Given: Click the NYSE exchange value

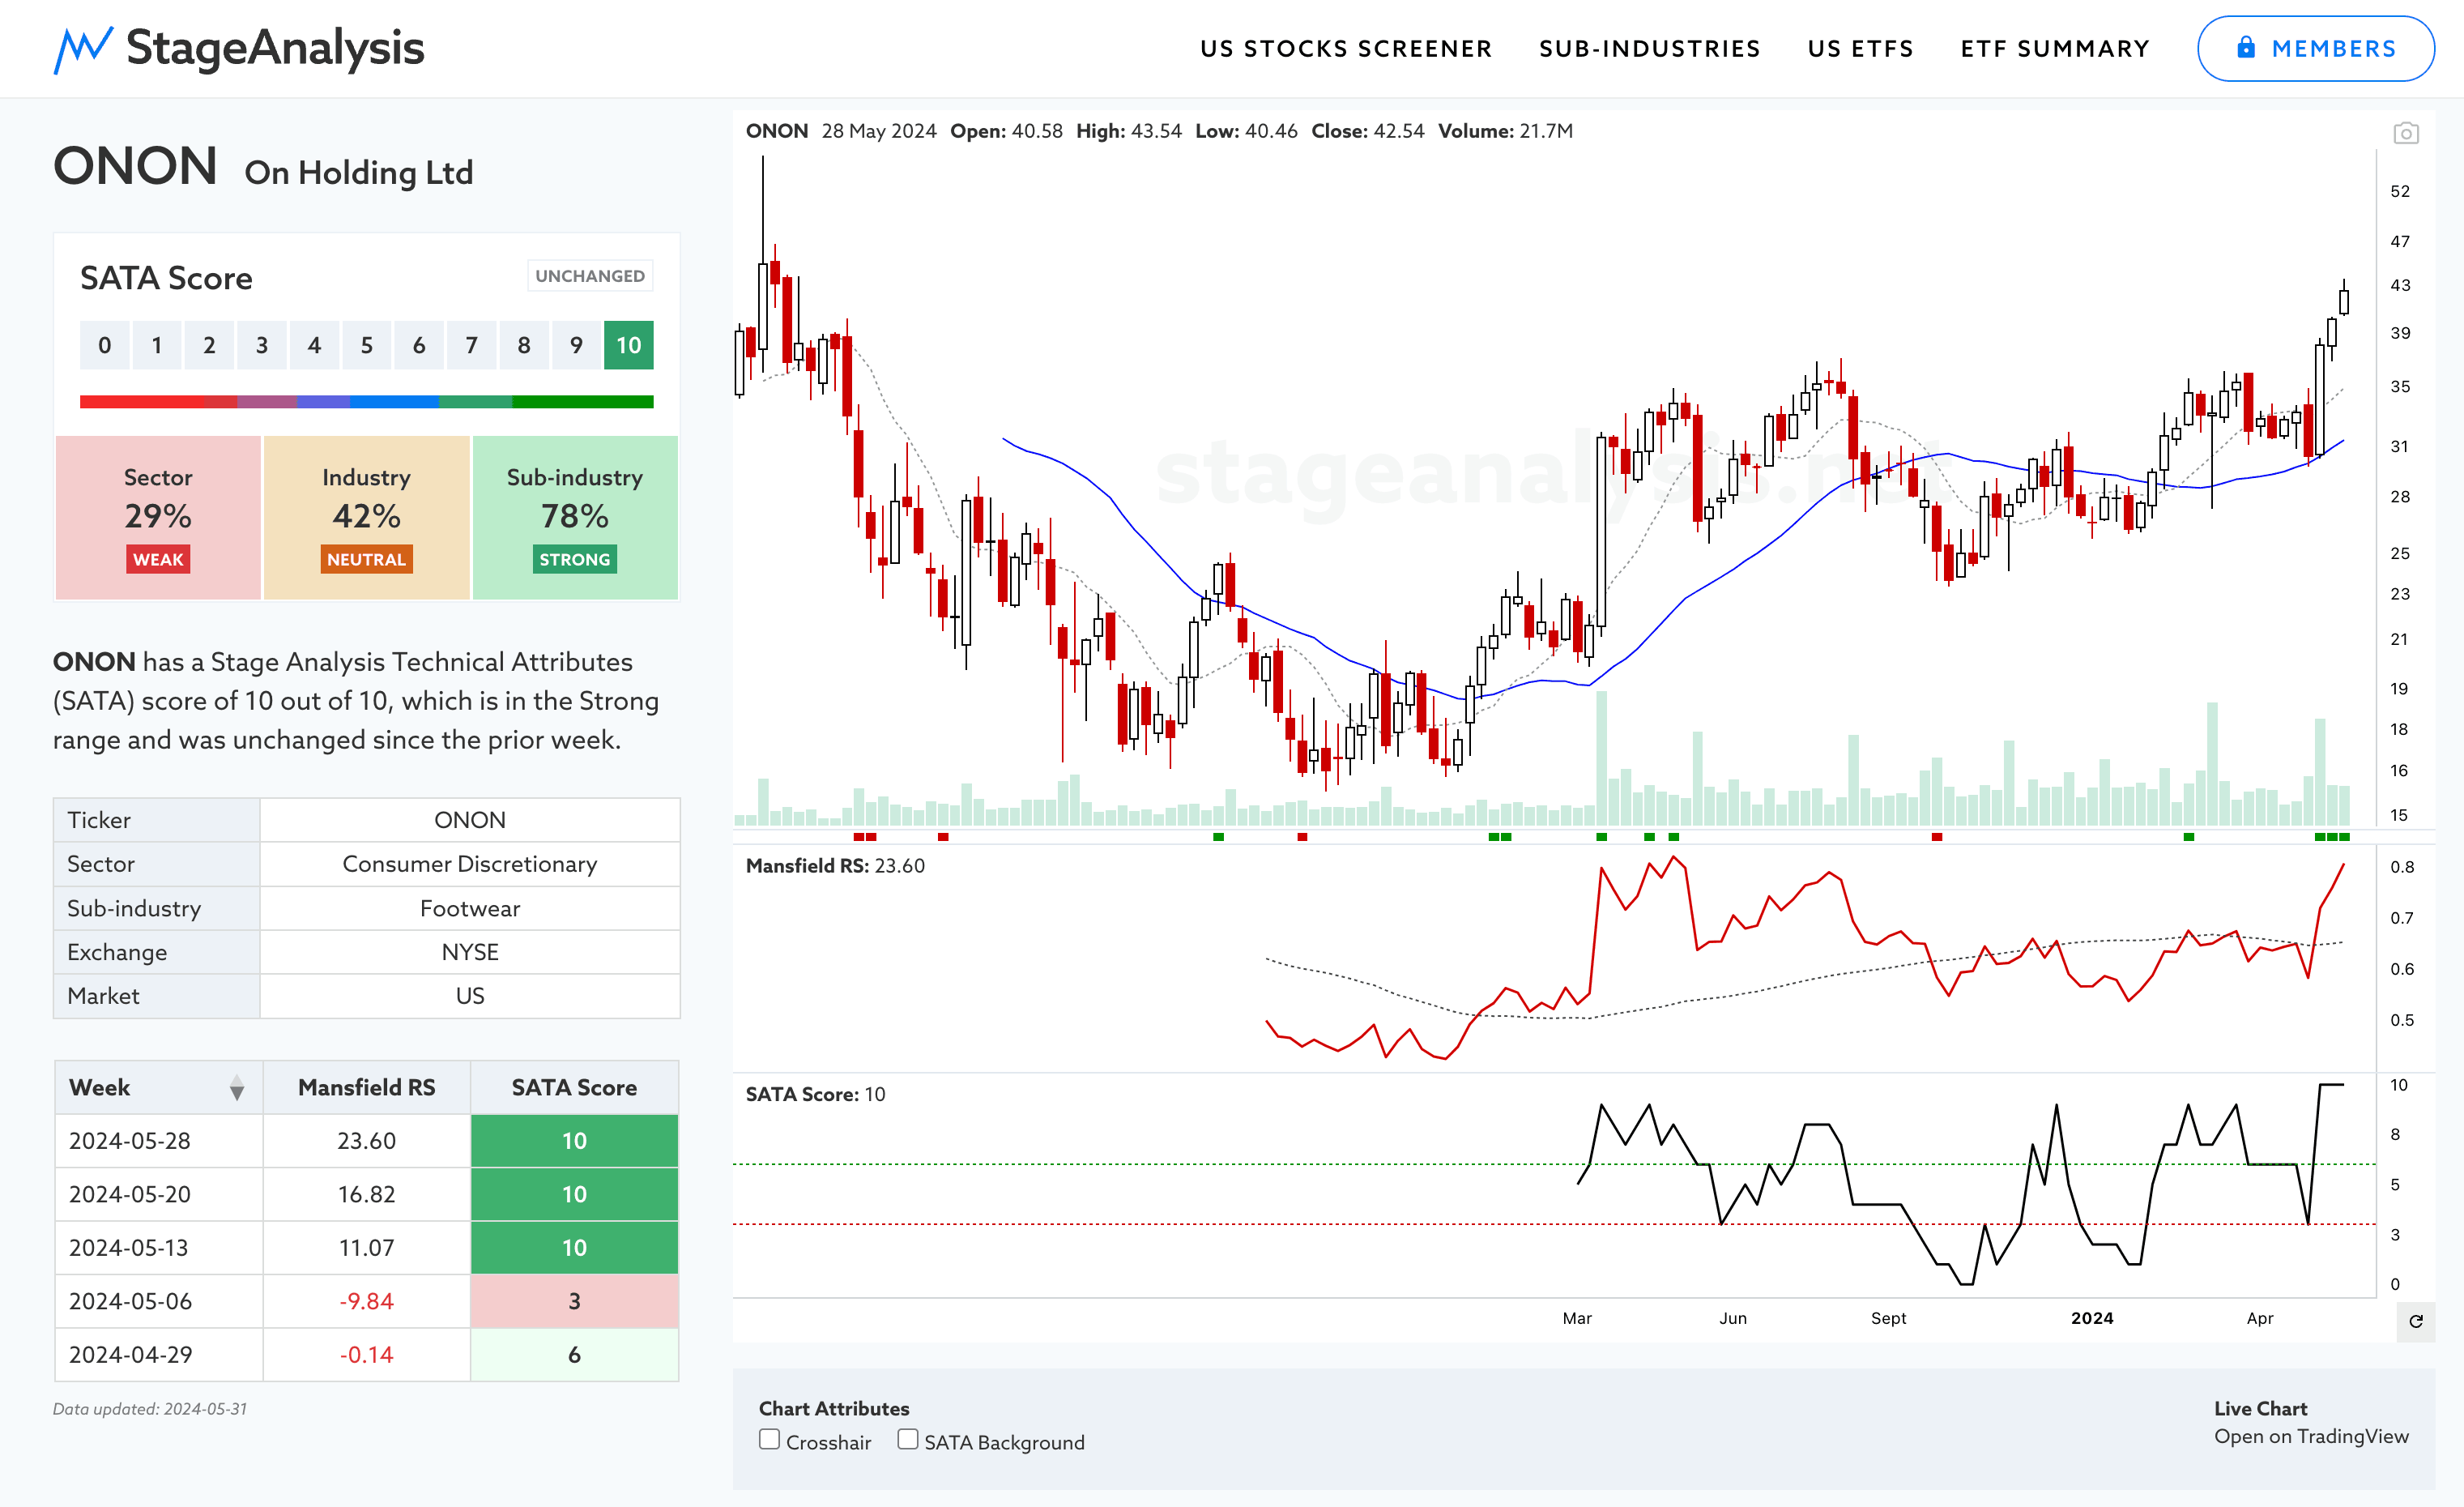Looking at the screenshot, I should [x=469, y=952].
